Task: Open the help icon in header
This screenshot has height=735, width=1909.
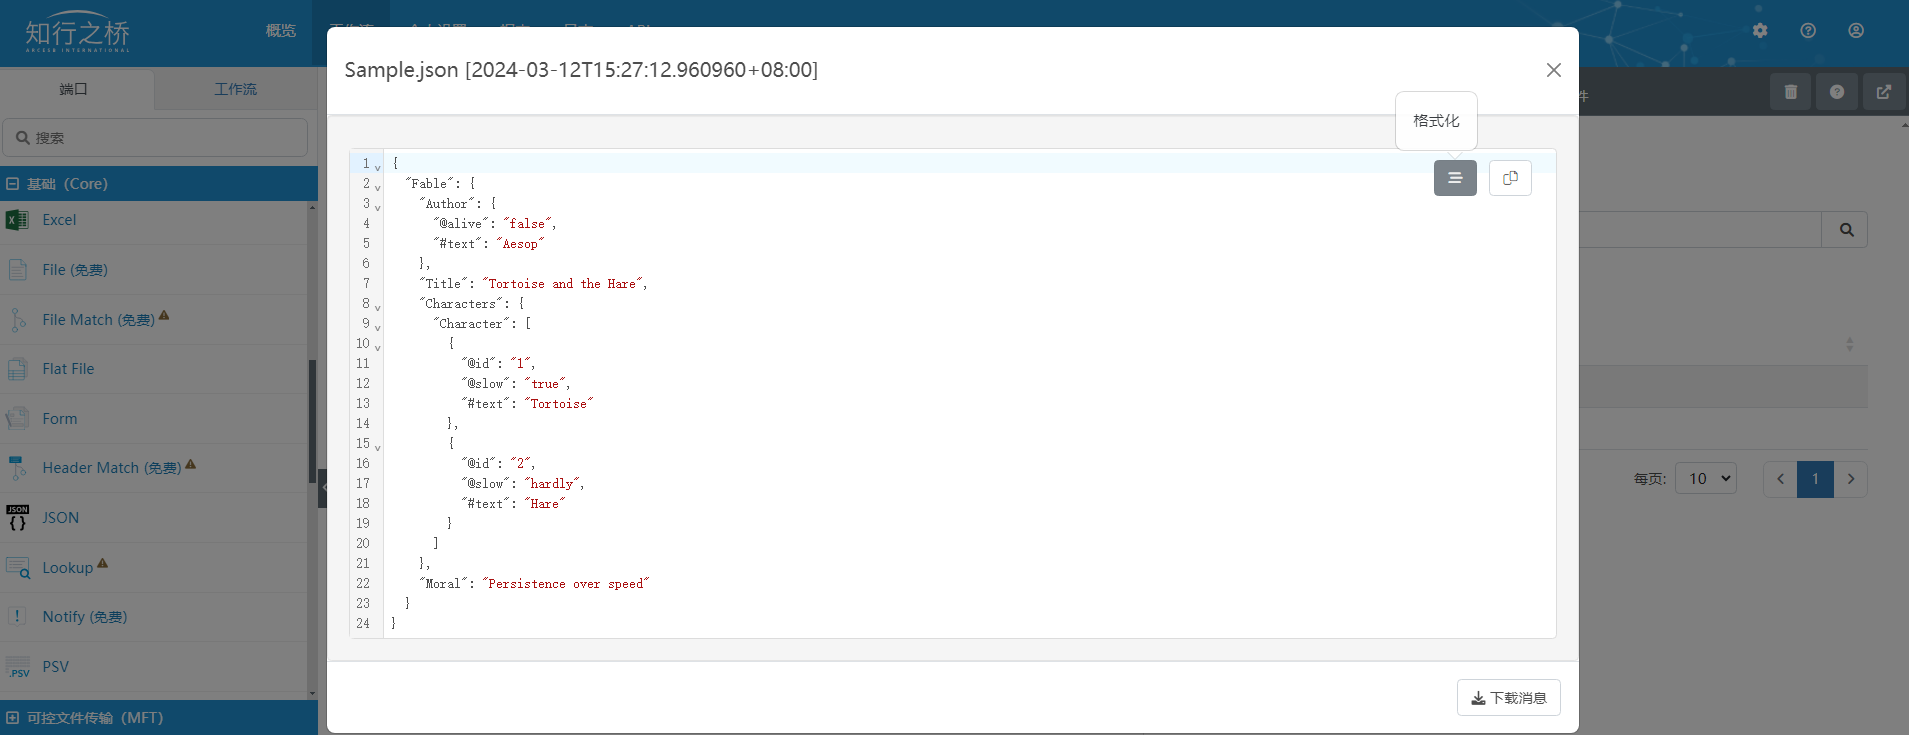Action: tap(1808, 31)
